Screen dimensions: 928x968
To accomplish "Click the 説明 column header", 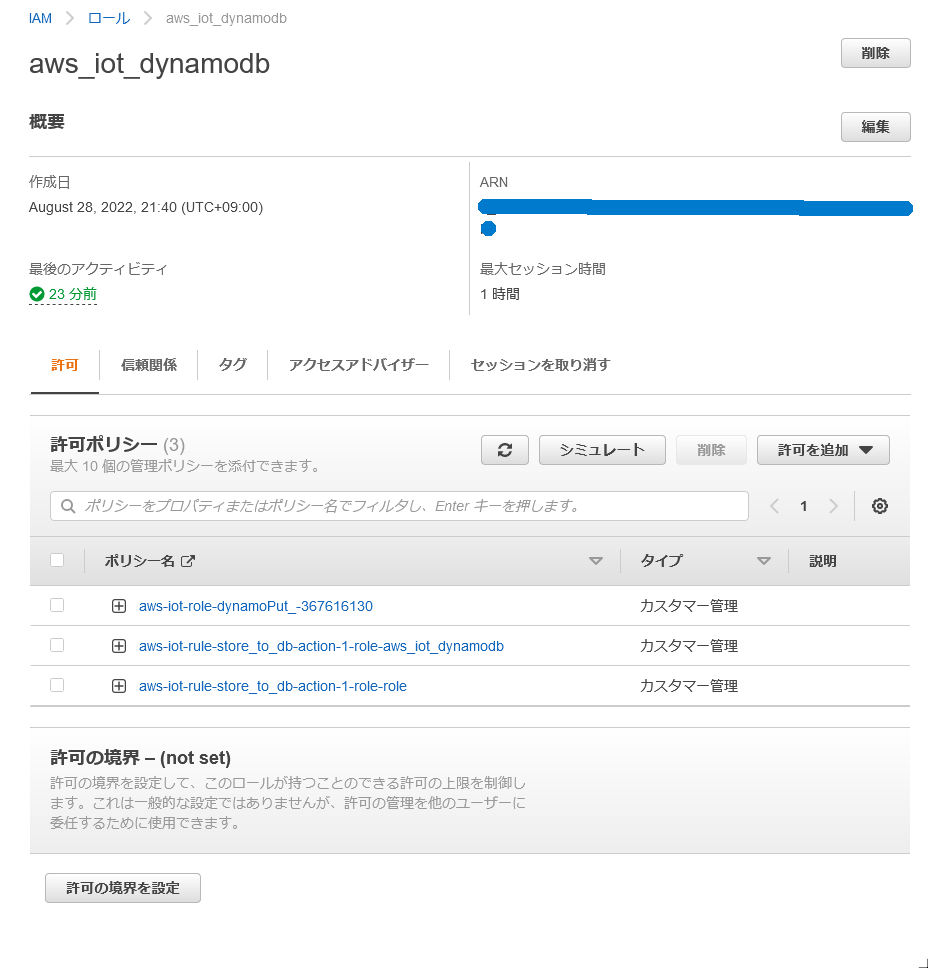I will [x=823, y=561].
